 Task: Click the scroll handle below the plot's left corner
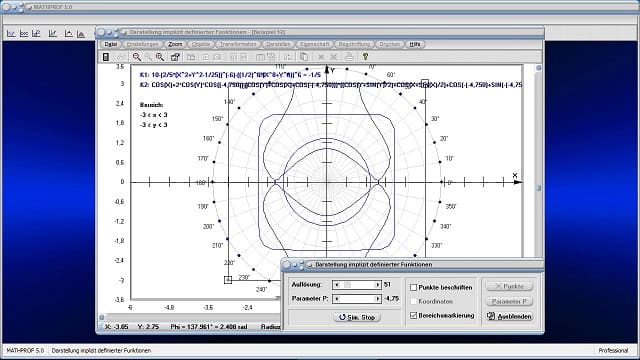tap(102, 317)
